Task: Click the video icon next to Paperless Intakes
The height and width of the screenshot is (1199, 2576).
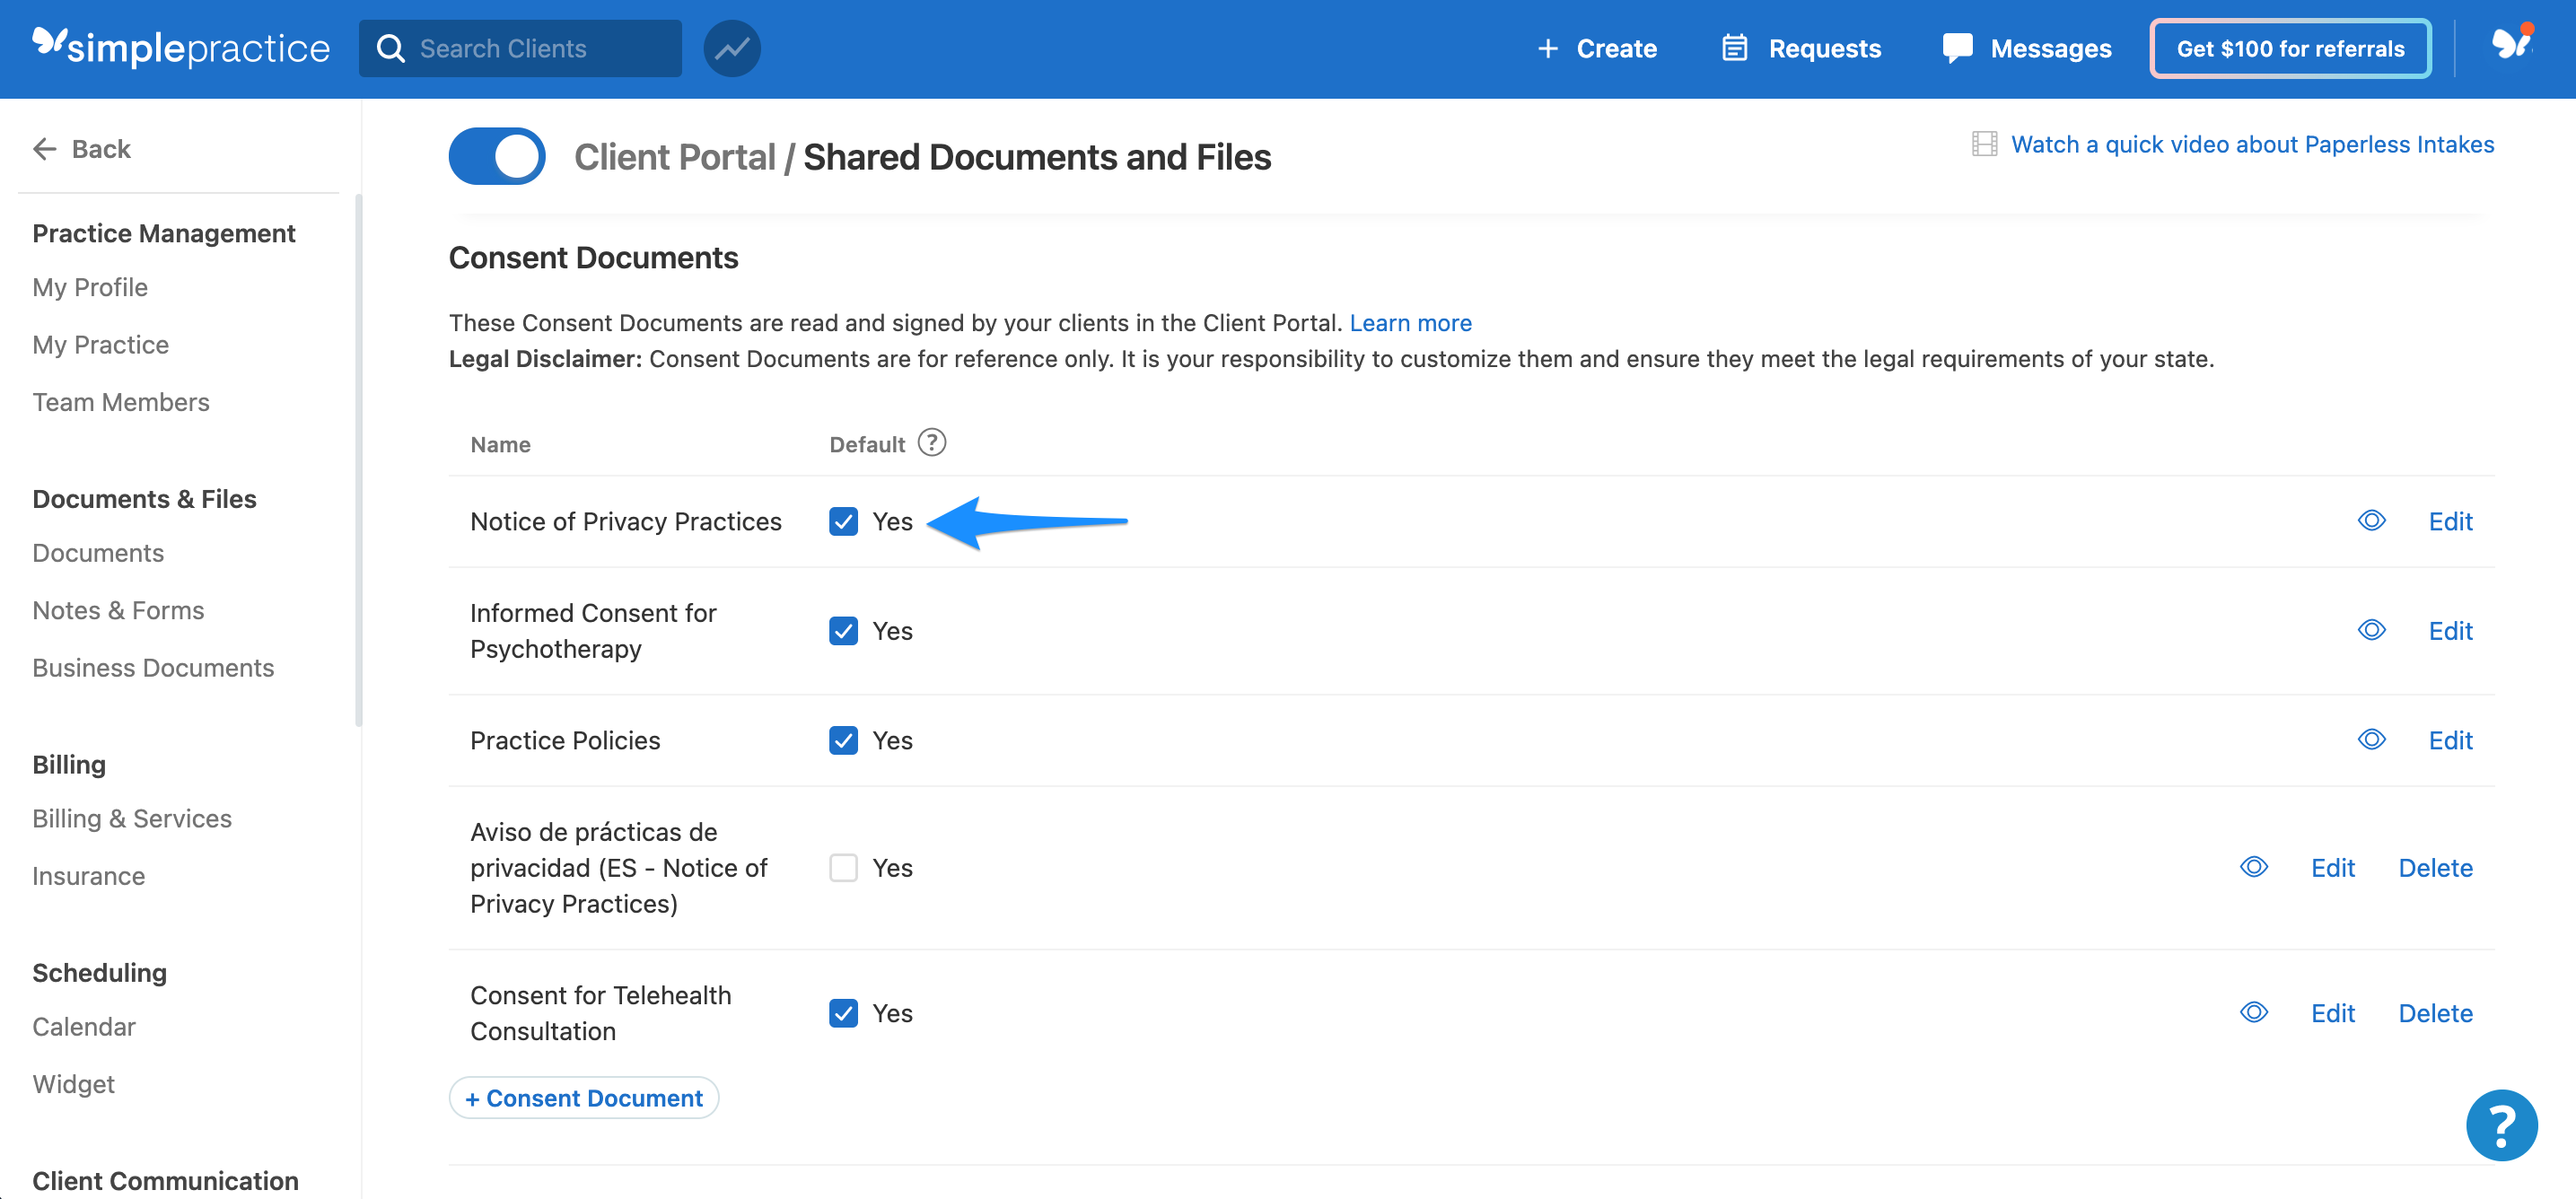Action: (x=1983, y=144)
